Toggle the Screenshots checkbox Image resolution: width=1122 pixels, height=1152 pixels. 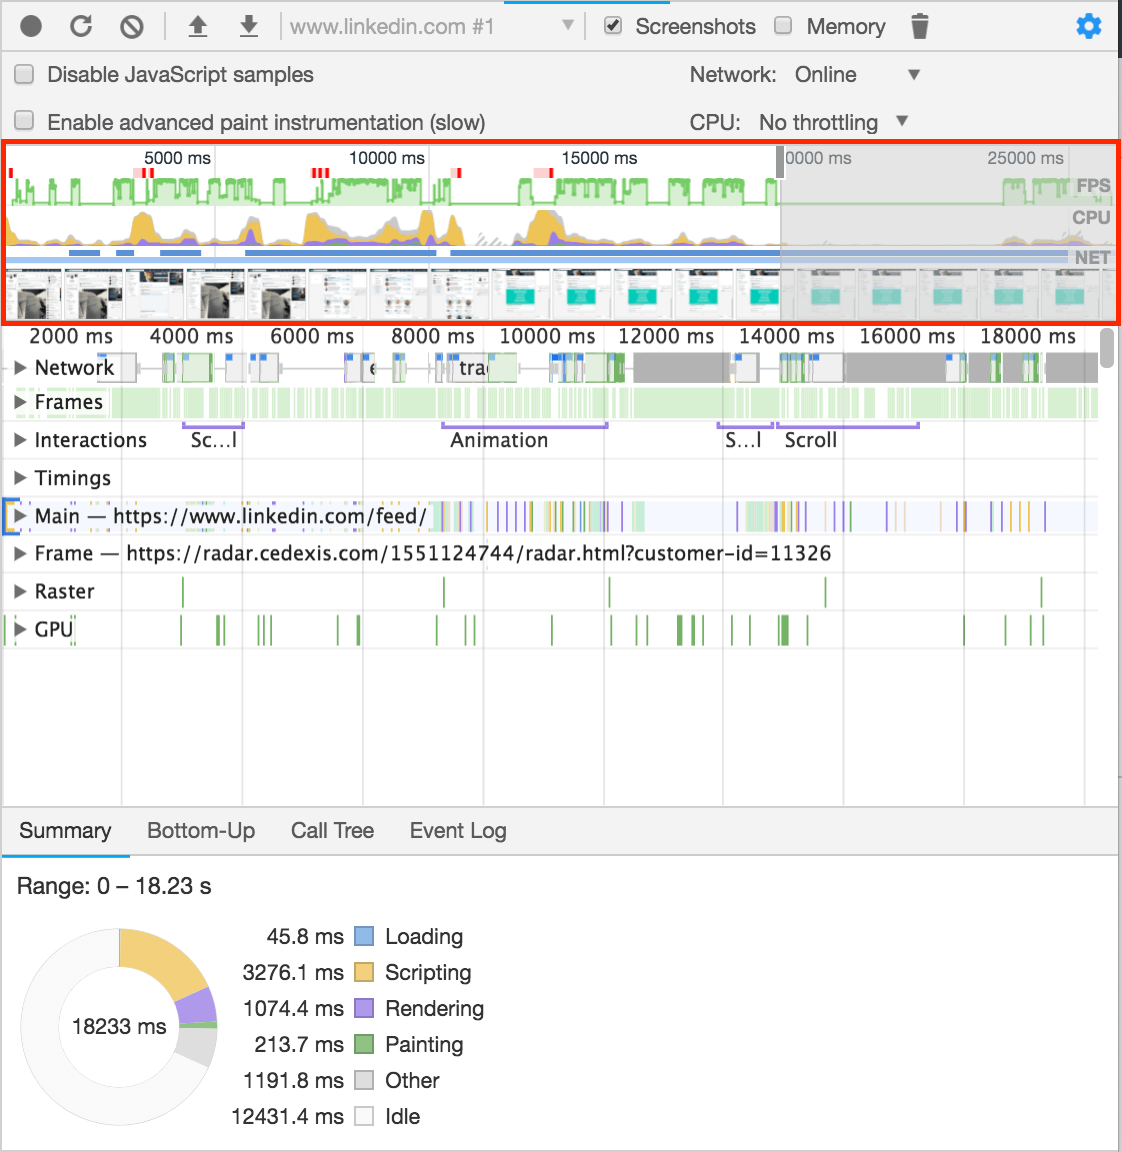coord(613,26)
